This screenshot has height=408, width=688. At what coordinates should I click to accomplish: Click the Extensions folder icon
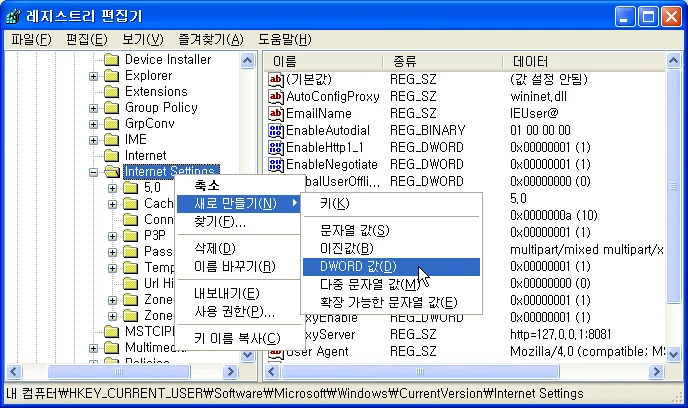(x=112, y=91)
